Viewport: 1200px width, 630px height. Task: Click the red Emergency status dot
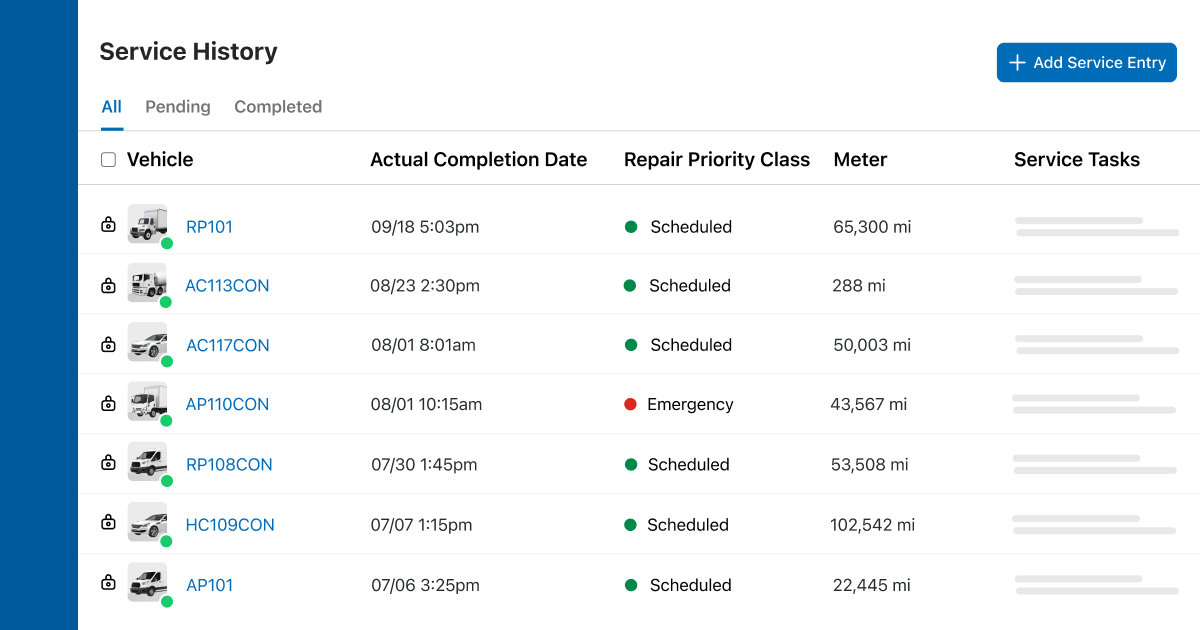pos(630,404)
